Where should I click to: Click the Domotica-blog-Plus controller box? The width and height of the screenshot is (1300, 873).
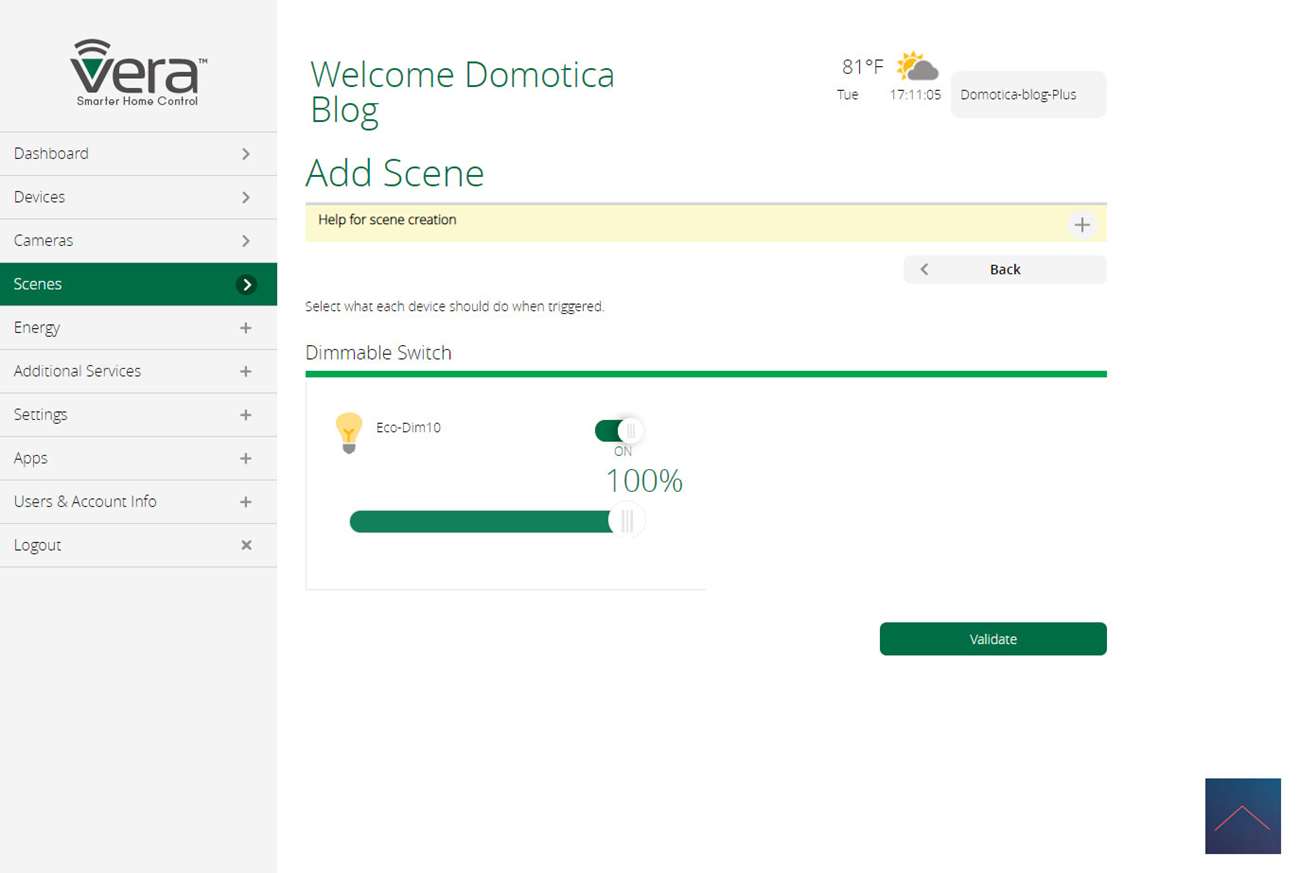click(x=1028, y=95)
